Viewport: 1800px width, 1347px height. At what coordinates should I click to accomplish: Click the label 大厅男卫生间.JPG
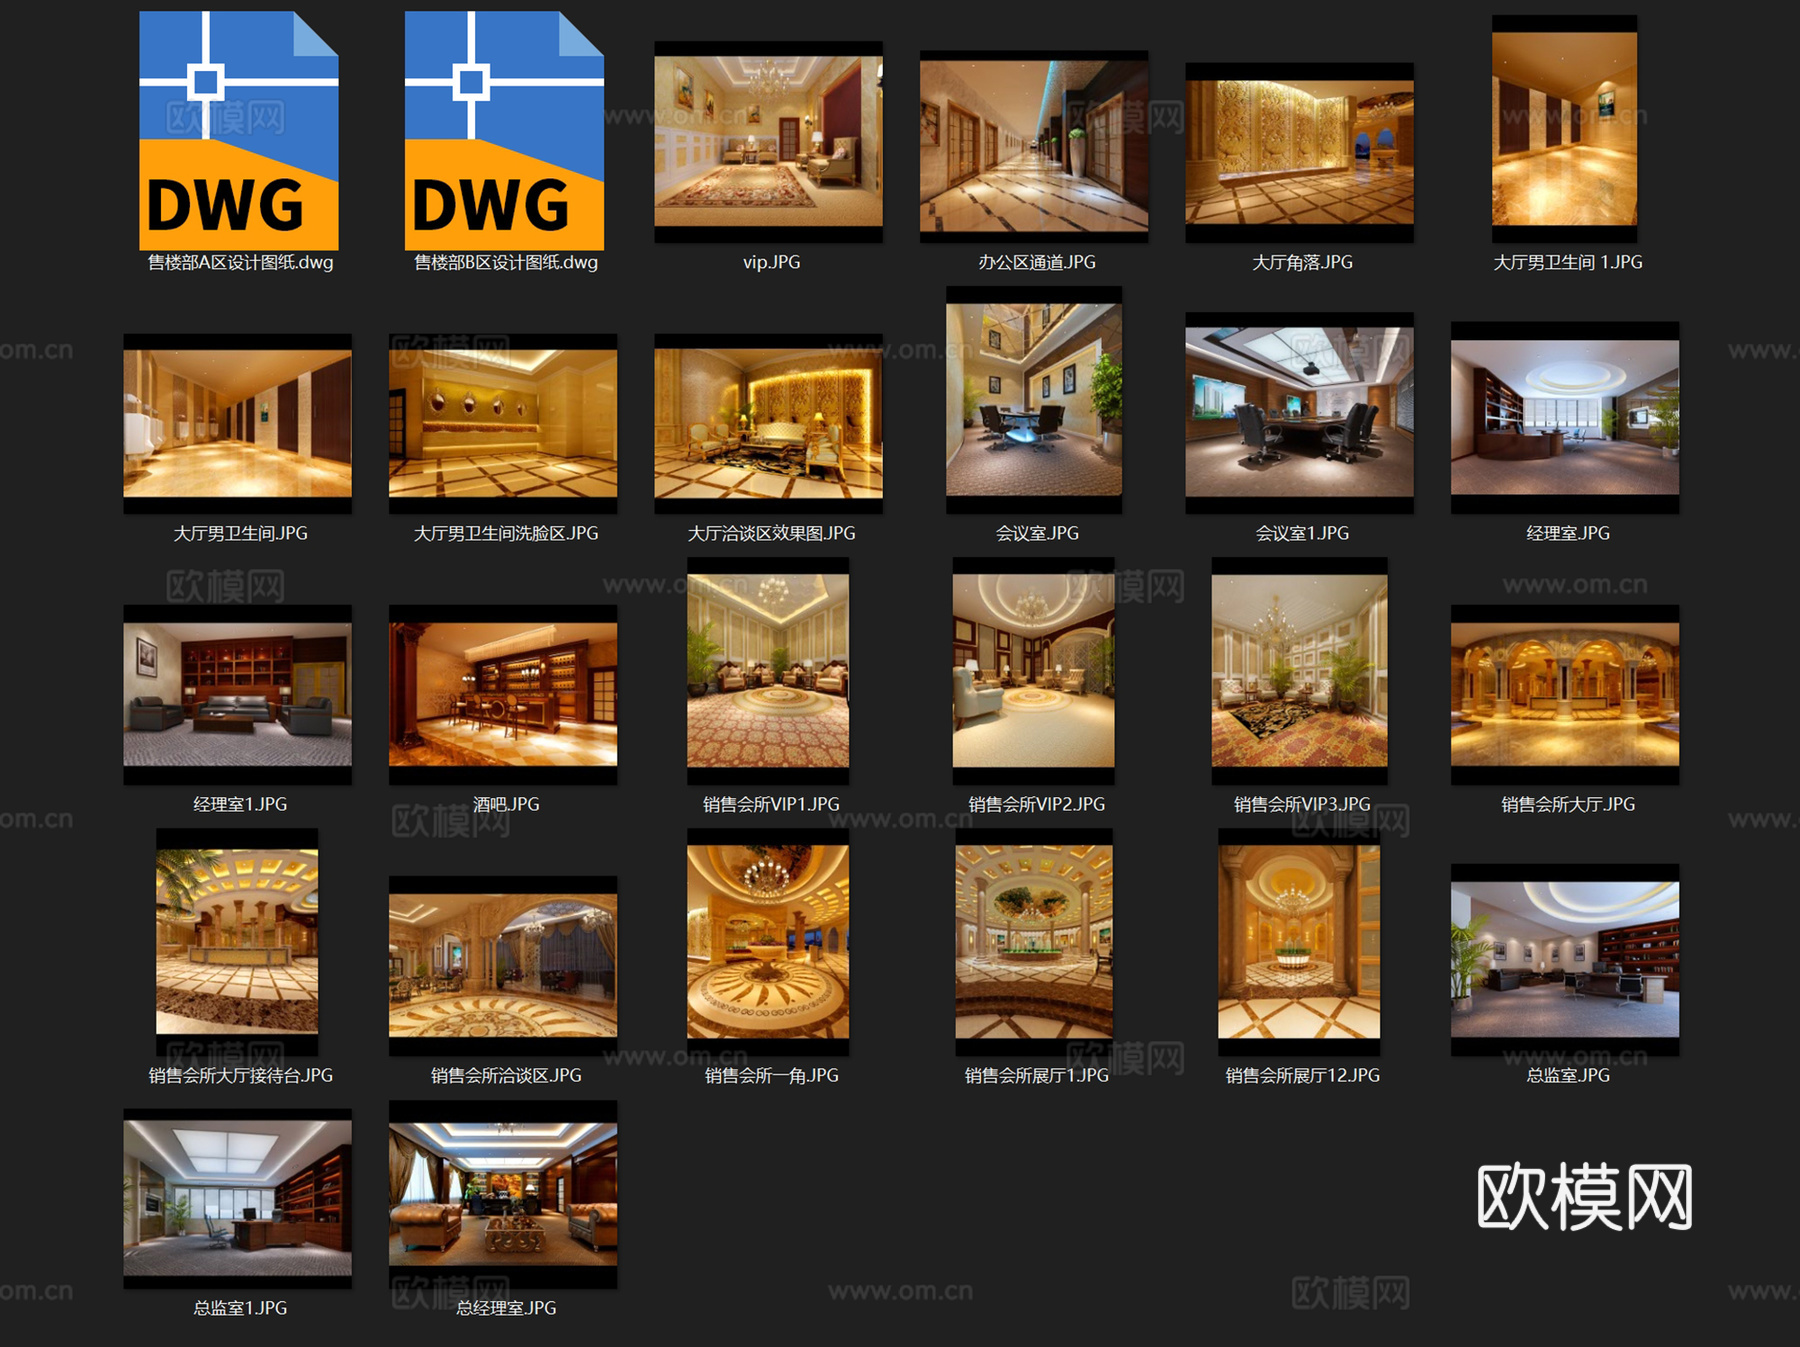[x=241, y=534]
